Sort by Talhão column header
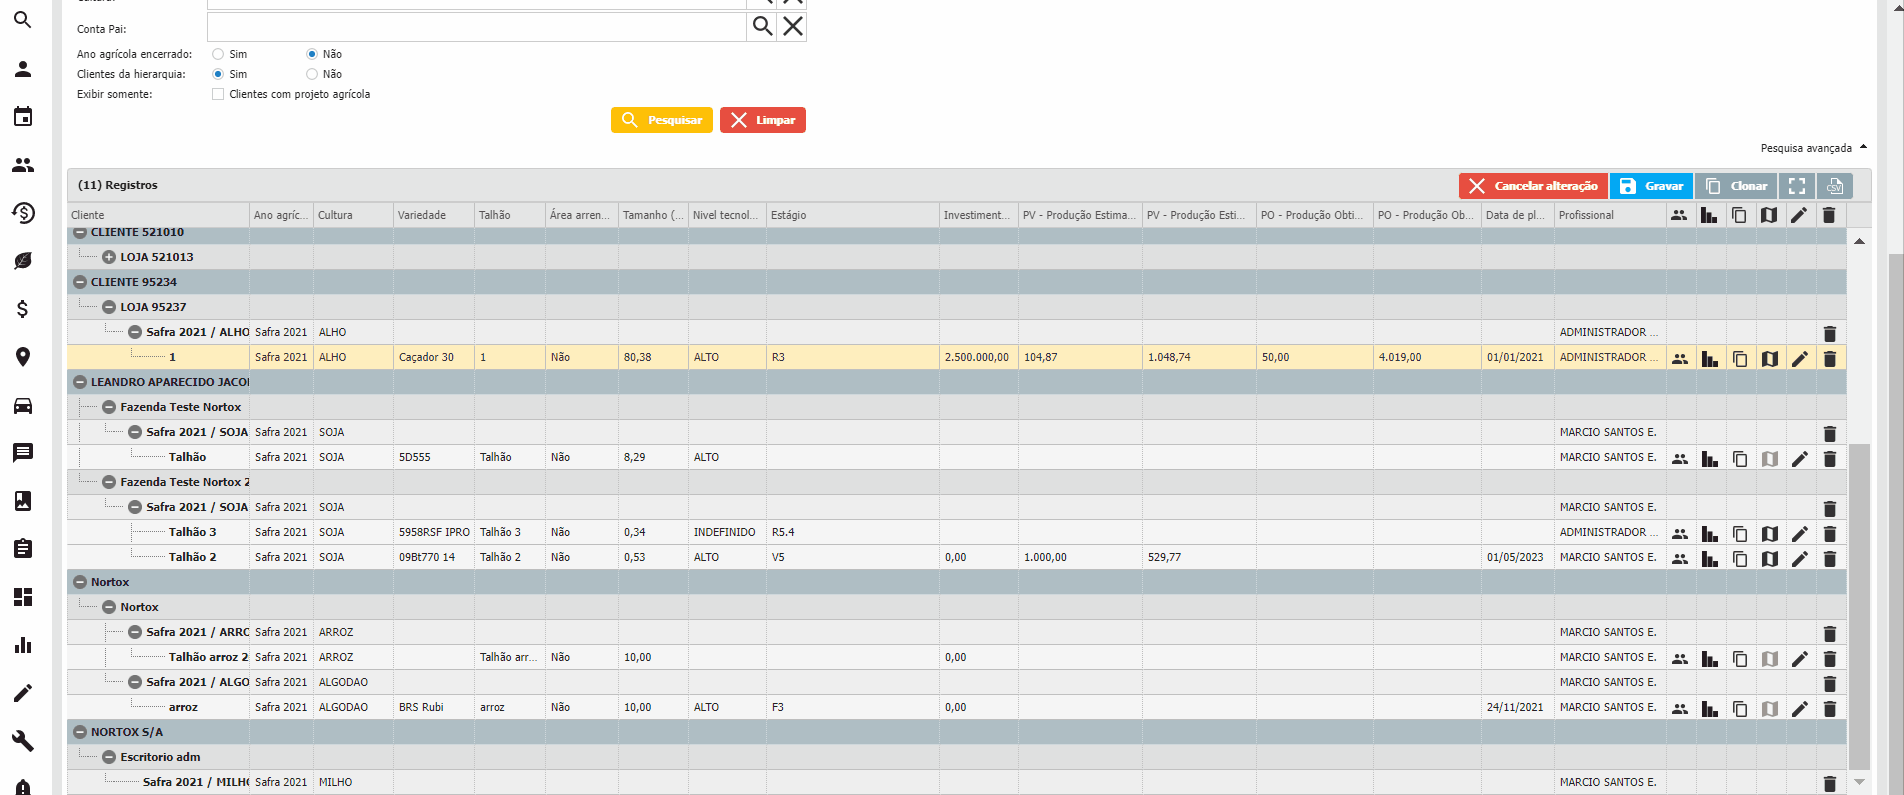1904x795 pixels. pyautogui.click(x=510, y=215)
